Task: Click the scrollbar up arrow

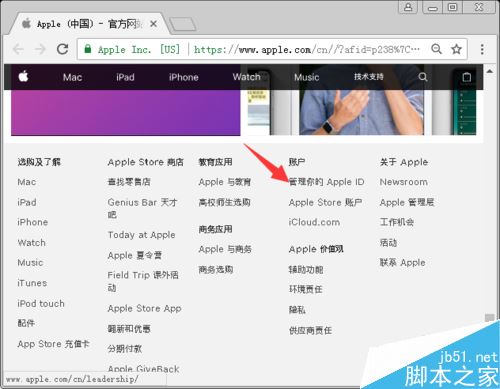Action: pyautogui.click(x=489, y=71)
